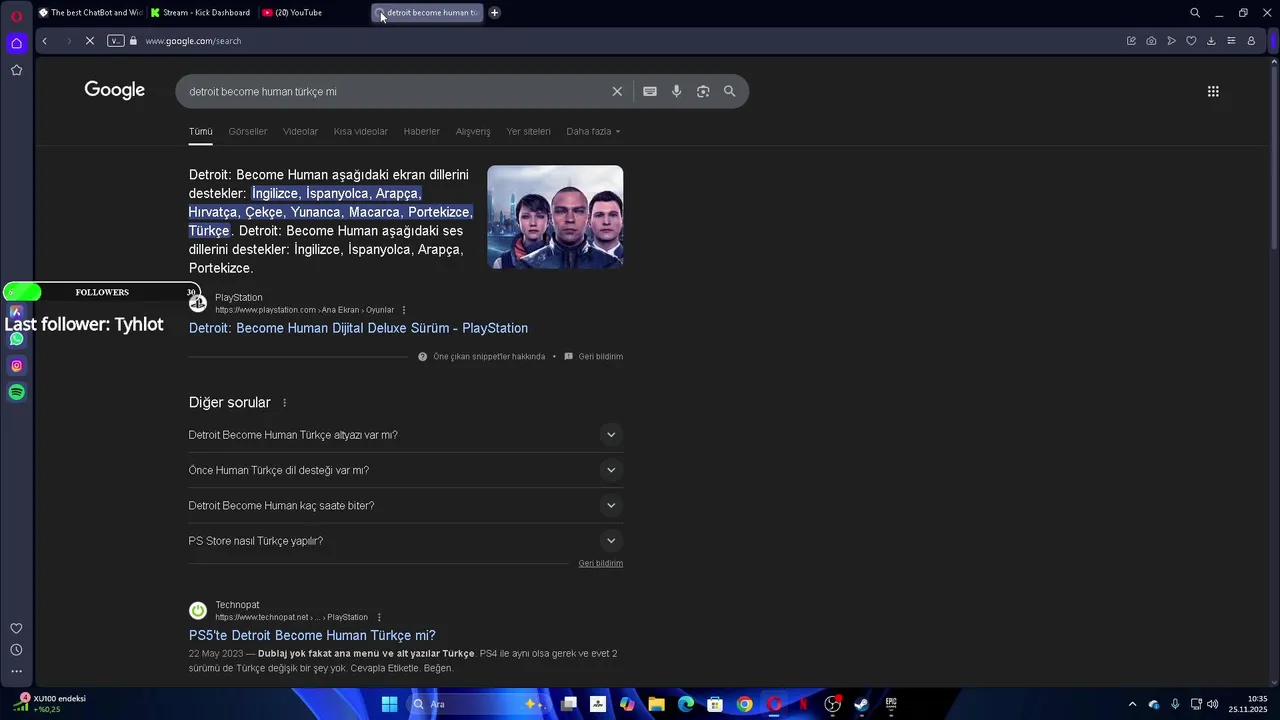The image size is (1280, 720).
Task: Add page to bookmarks heart icon
Action: point(1191,41)
